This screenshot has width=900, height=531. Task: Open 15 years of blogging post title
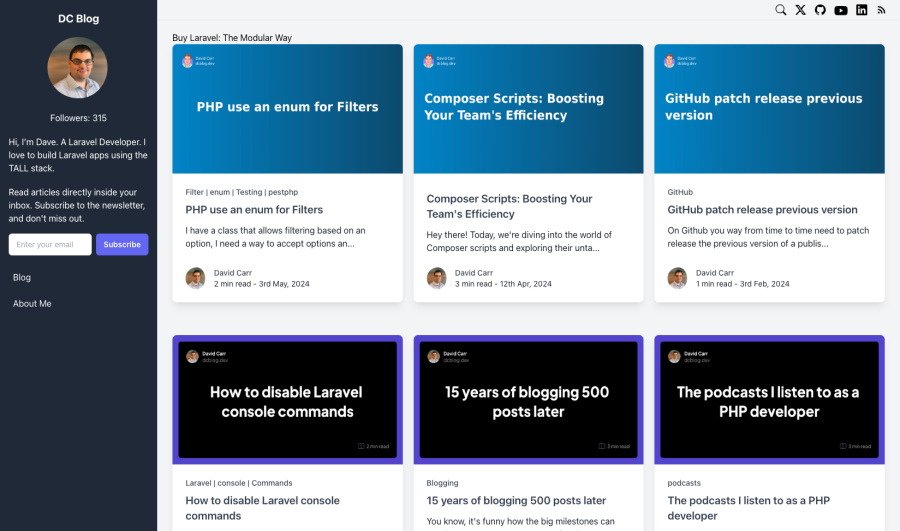[x=516, y=500]
